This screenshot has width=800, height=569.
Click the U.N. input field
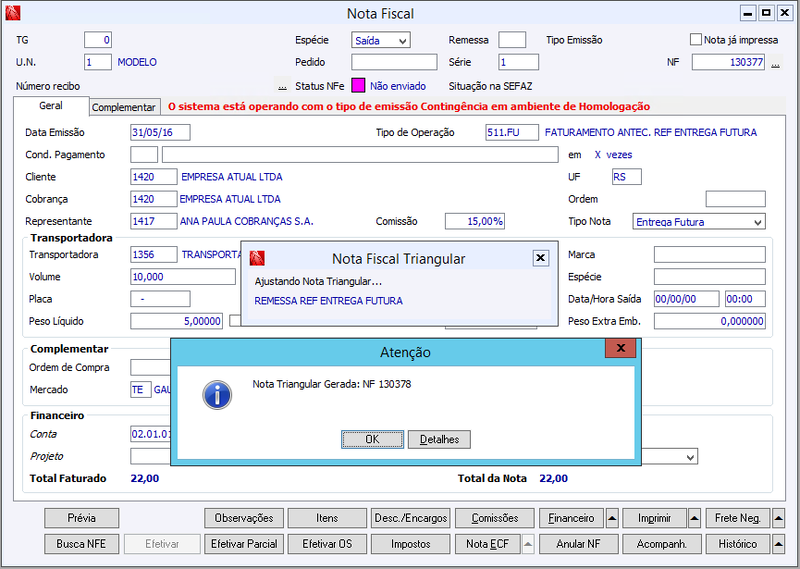point(98,62)
